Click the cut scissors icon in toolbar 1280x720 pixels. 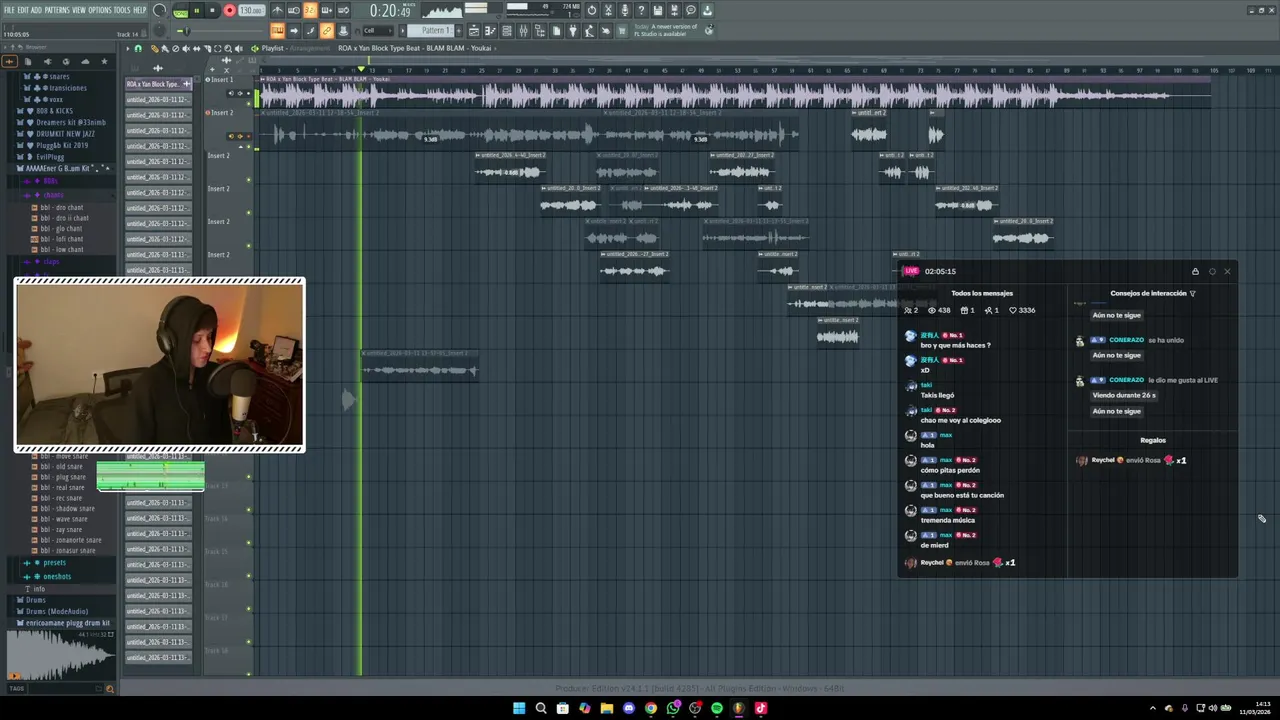608,10
